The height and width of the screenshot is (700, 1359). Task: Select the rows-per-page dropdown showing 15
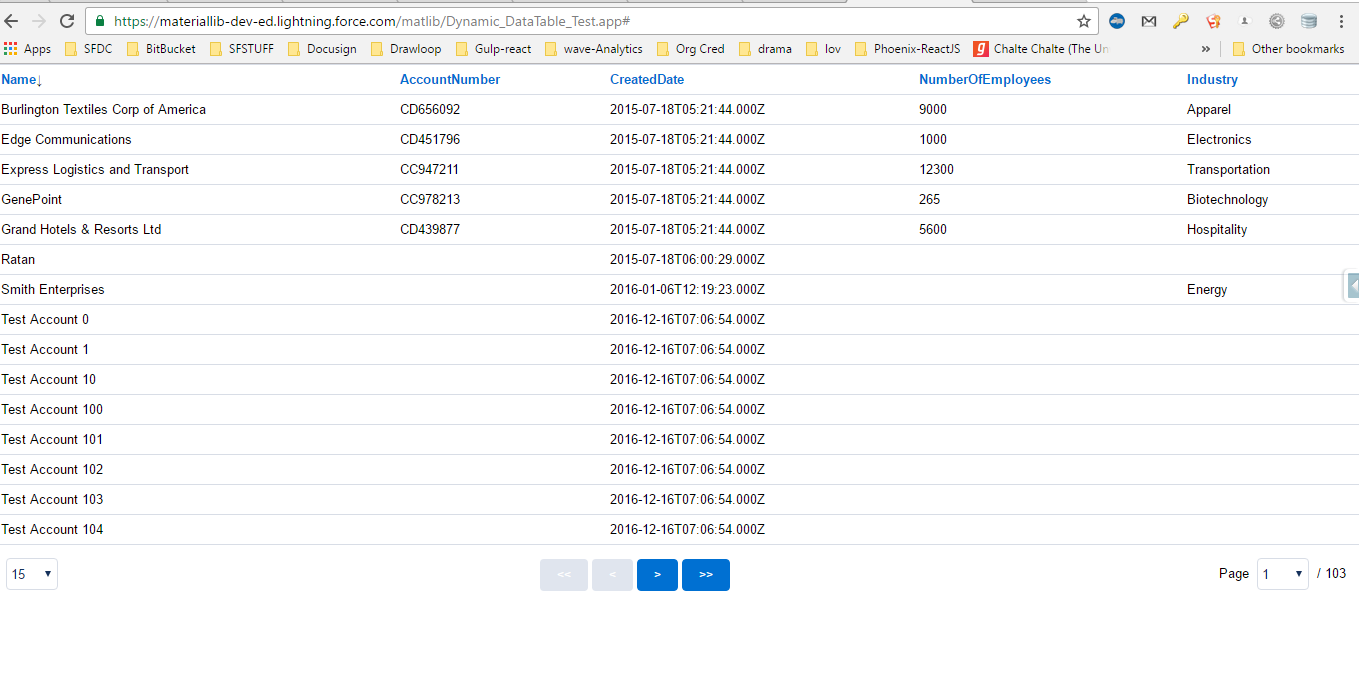(x=32, y=574)
